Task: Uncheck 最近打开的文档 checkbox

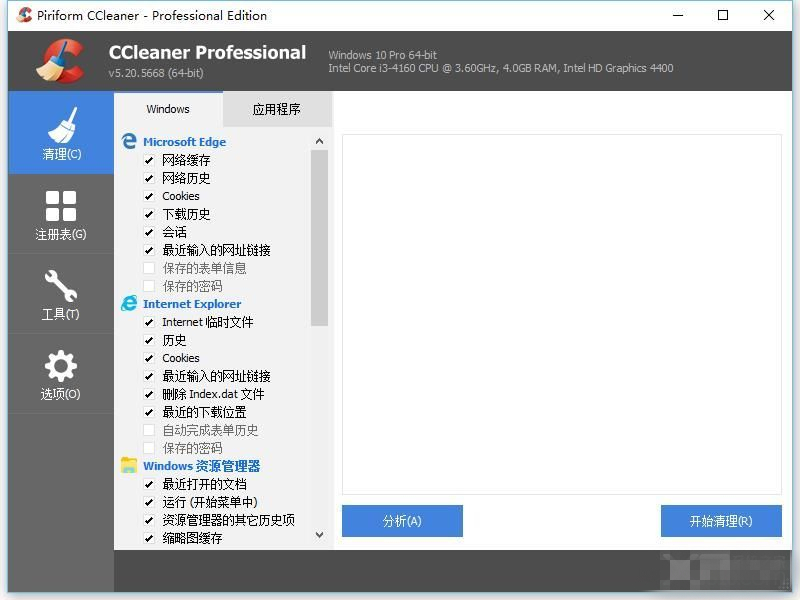Action: [149, 484]
